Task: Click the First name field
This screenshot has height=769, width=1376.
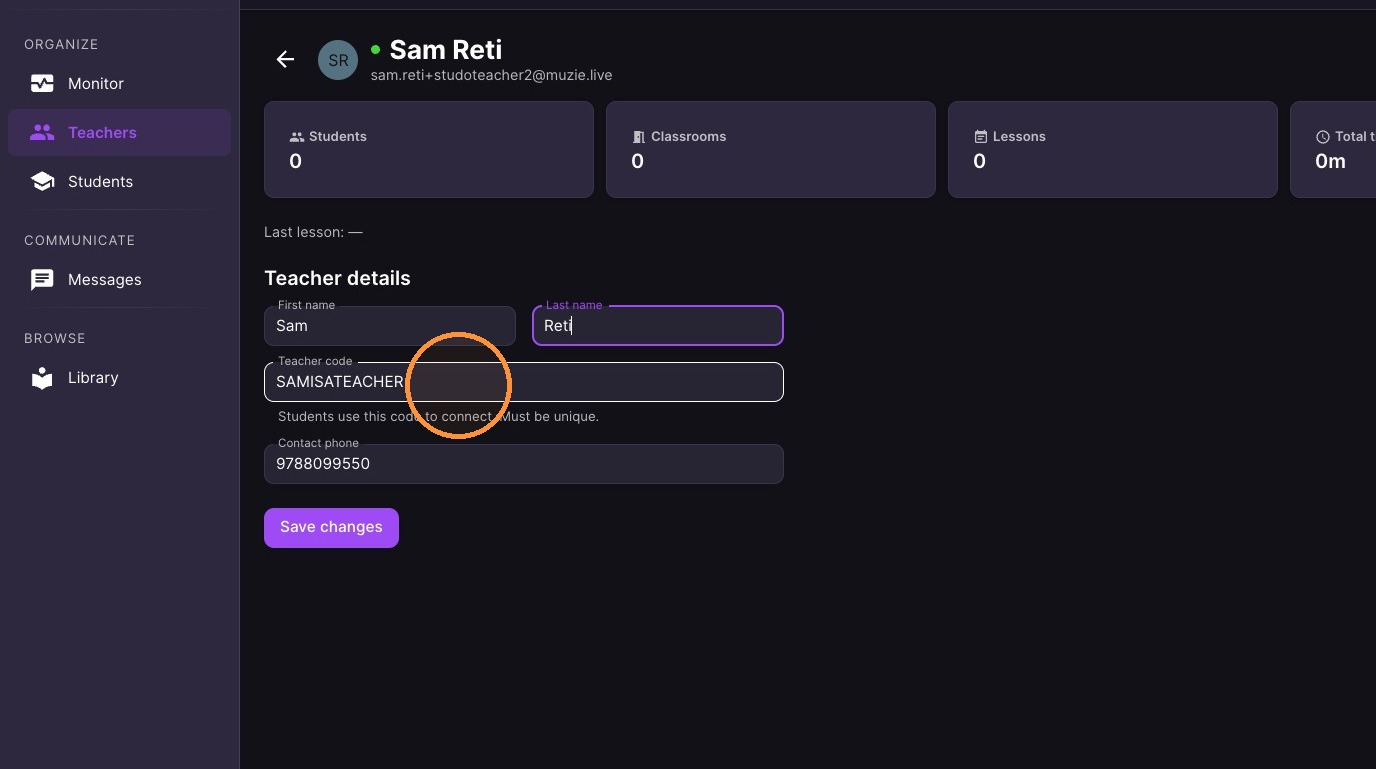Action: coord(390,326)
